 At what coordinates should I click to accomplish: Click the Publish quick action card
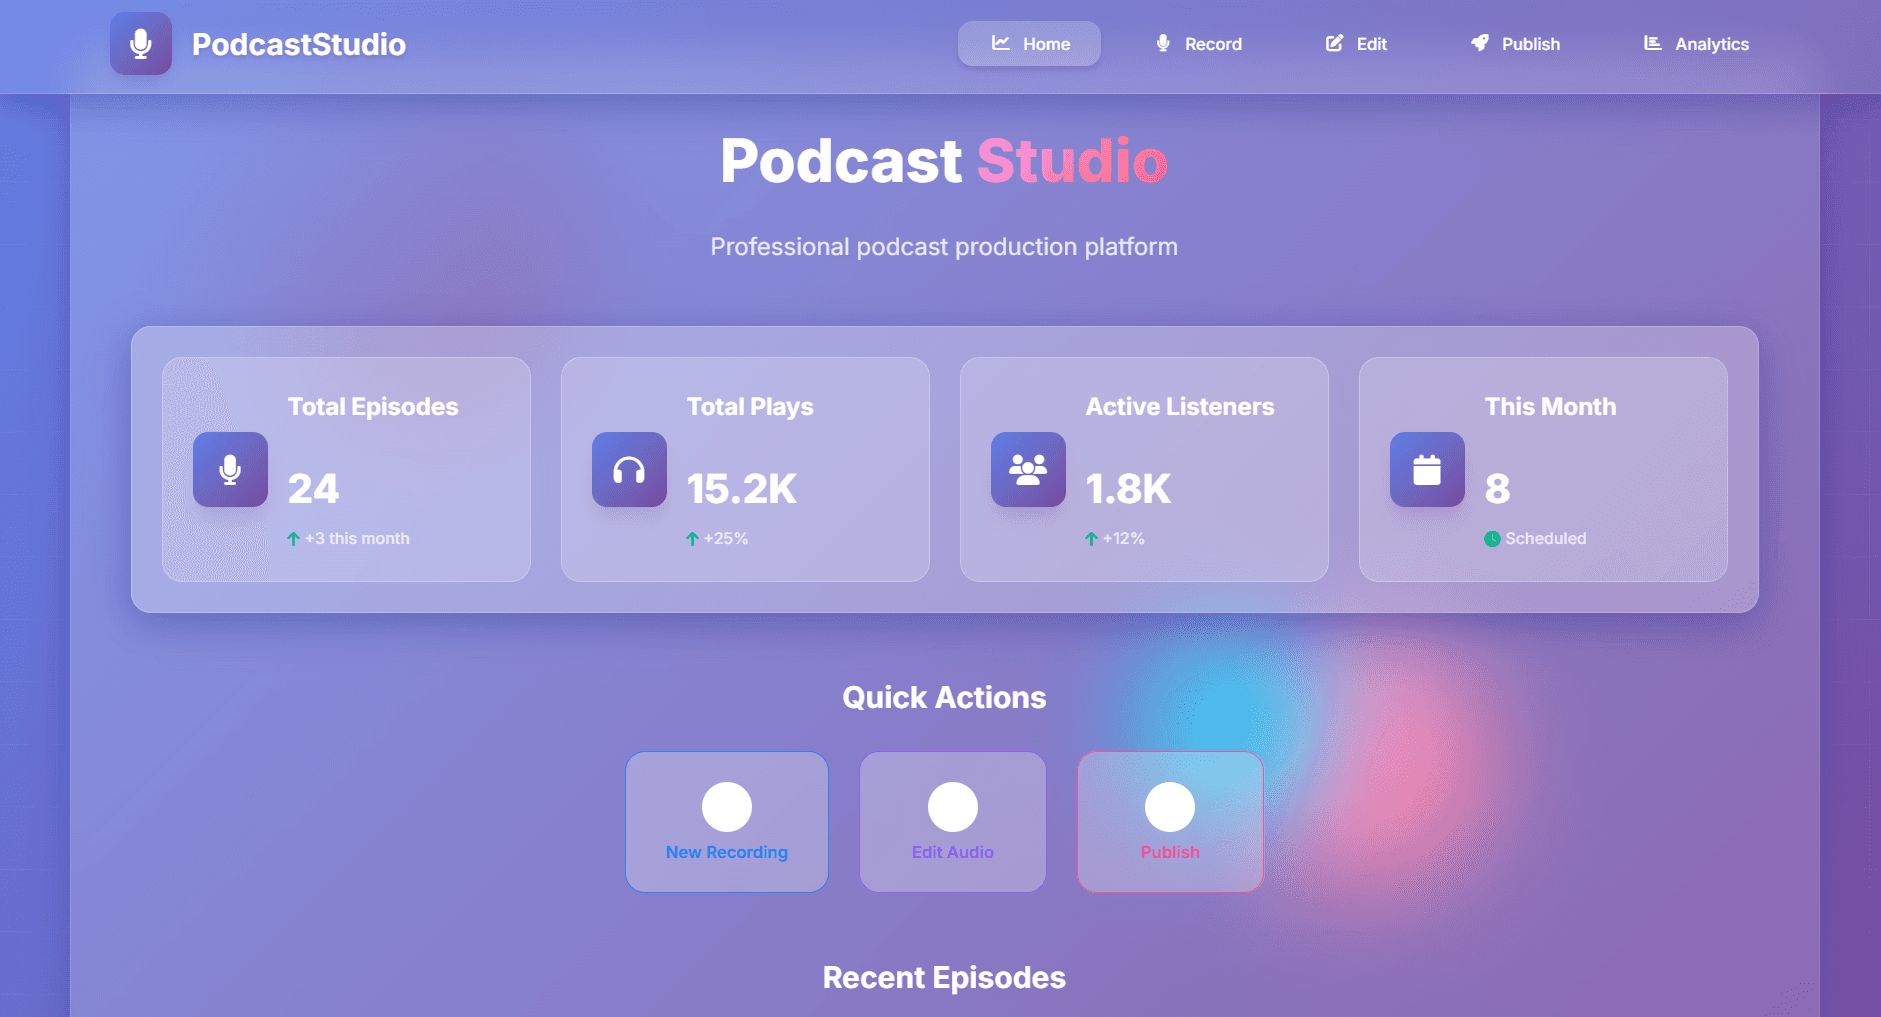1169,821
